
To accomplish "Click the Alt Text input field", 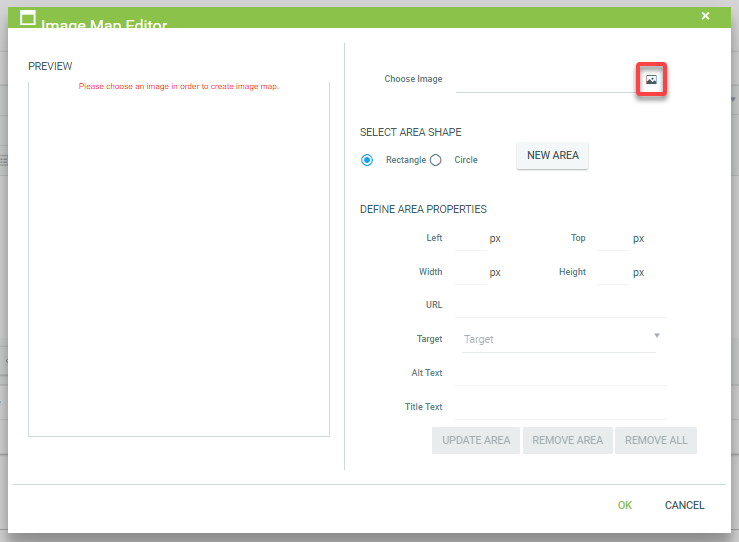I will point(560,373).
